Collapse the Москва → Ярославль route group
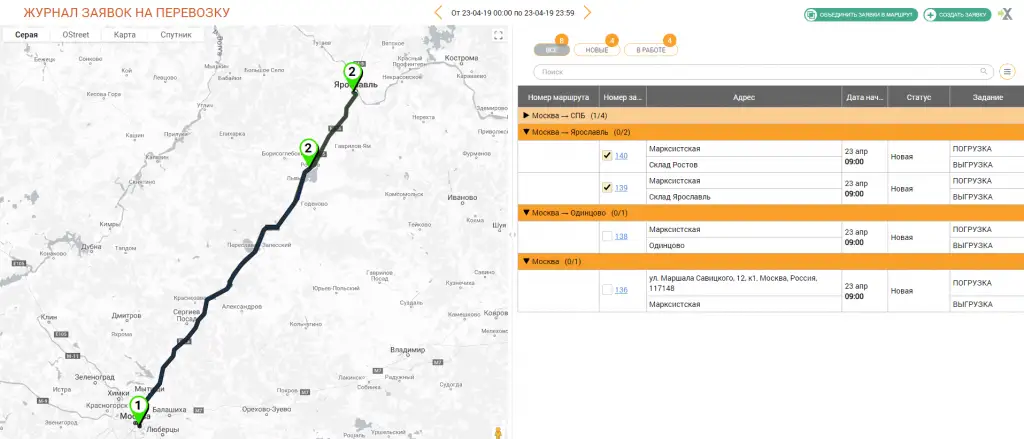The width and height of the screenshot is (1024, 439). (526, 132)
